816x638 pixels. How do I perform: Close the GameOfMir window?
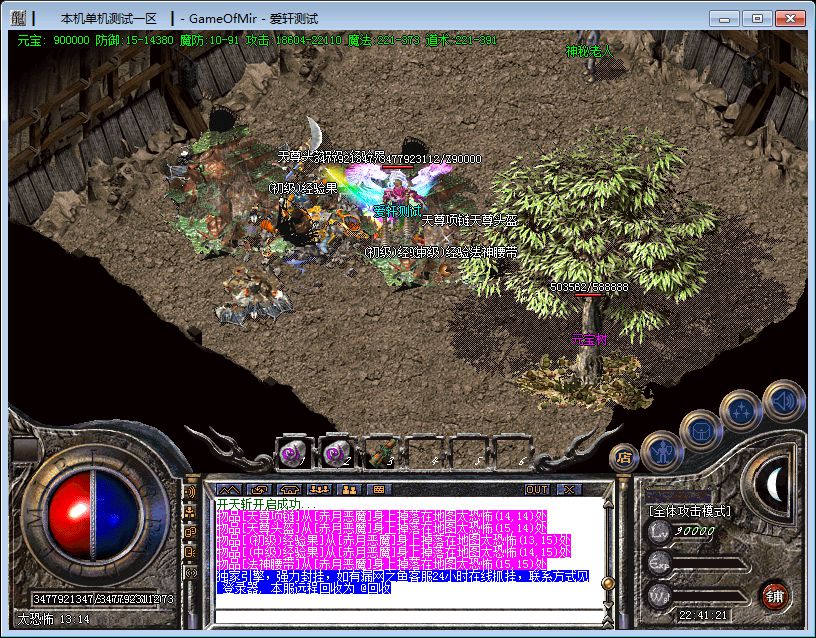pos(790,19)
